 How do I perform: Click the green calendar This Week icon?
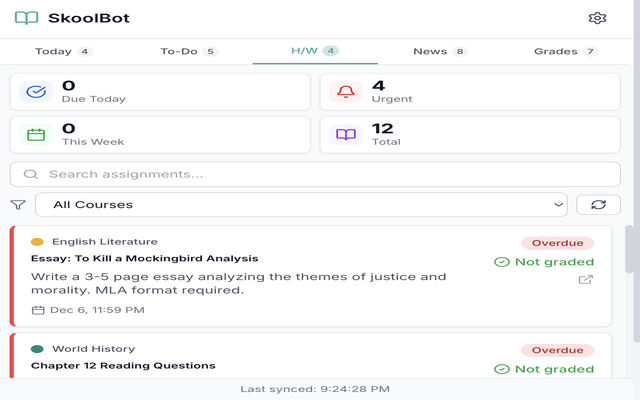tap(36, 135)
